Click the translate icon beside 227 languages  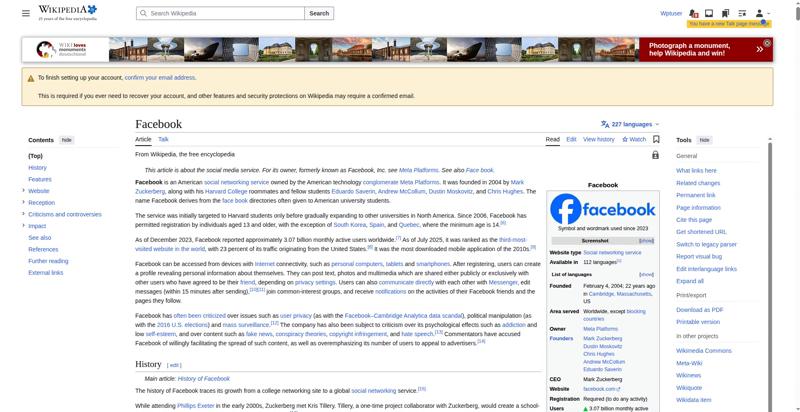tap(605, 124)
